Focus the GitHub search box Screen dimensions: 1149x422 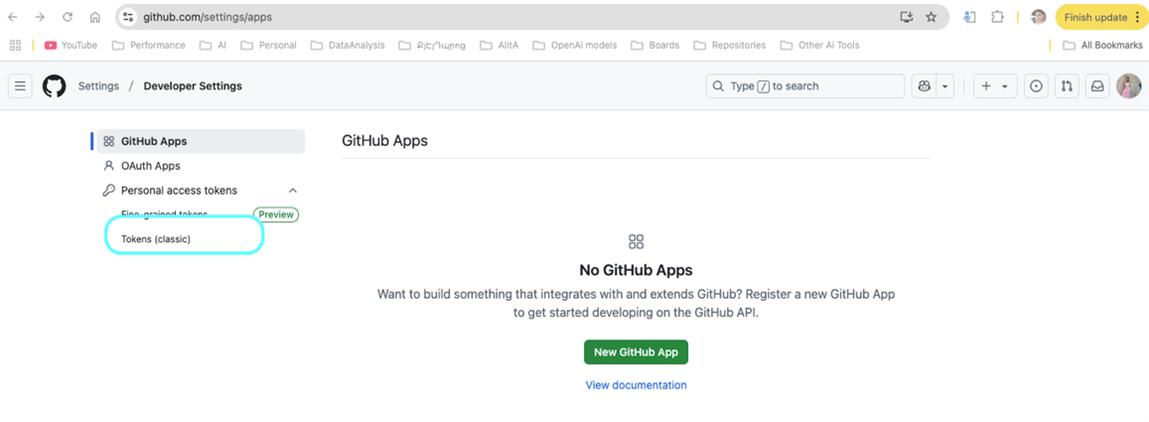pos(805,86)
